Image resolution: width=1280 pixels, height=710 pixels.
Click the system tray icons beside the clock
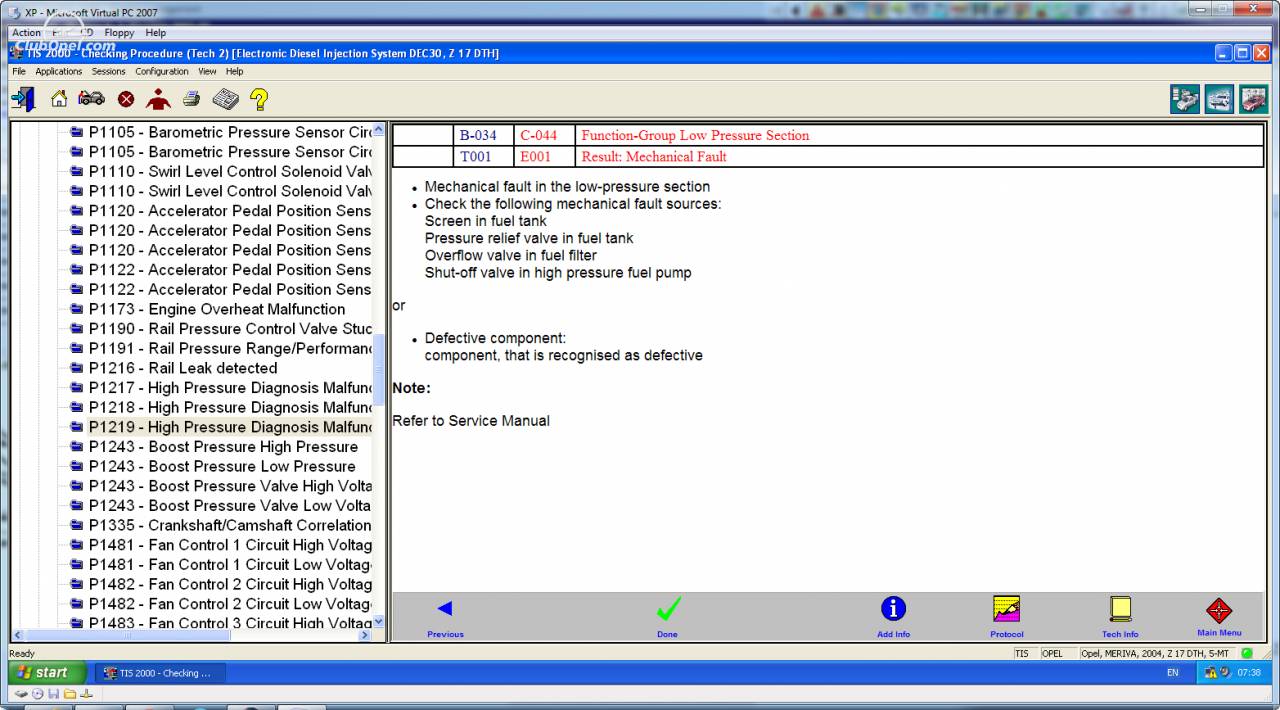[1217, 673]
